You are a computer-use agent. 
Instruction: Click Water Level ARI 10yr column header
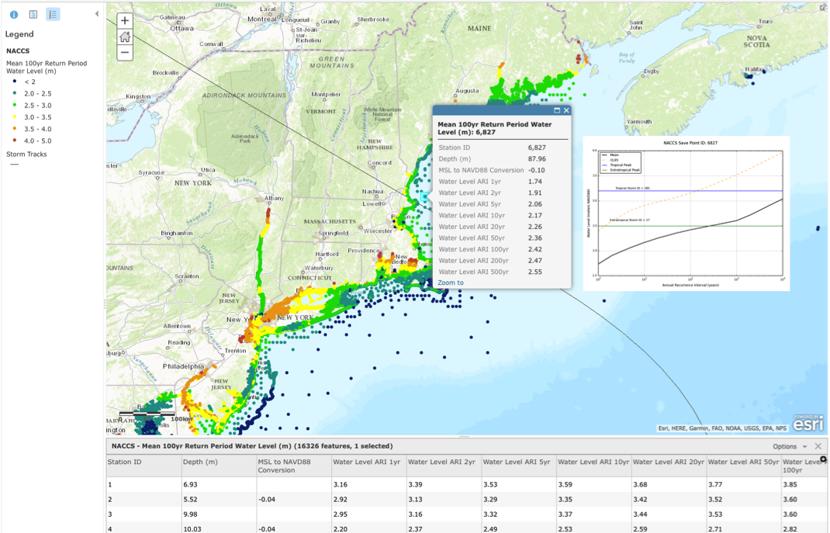[x=593, y=463]
